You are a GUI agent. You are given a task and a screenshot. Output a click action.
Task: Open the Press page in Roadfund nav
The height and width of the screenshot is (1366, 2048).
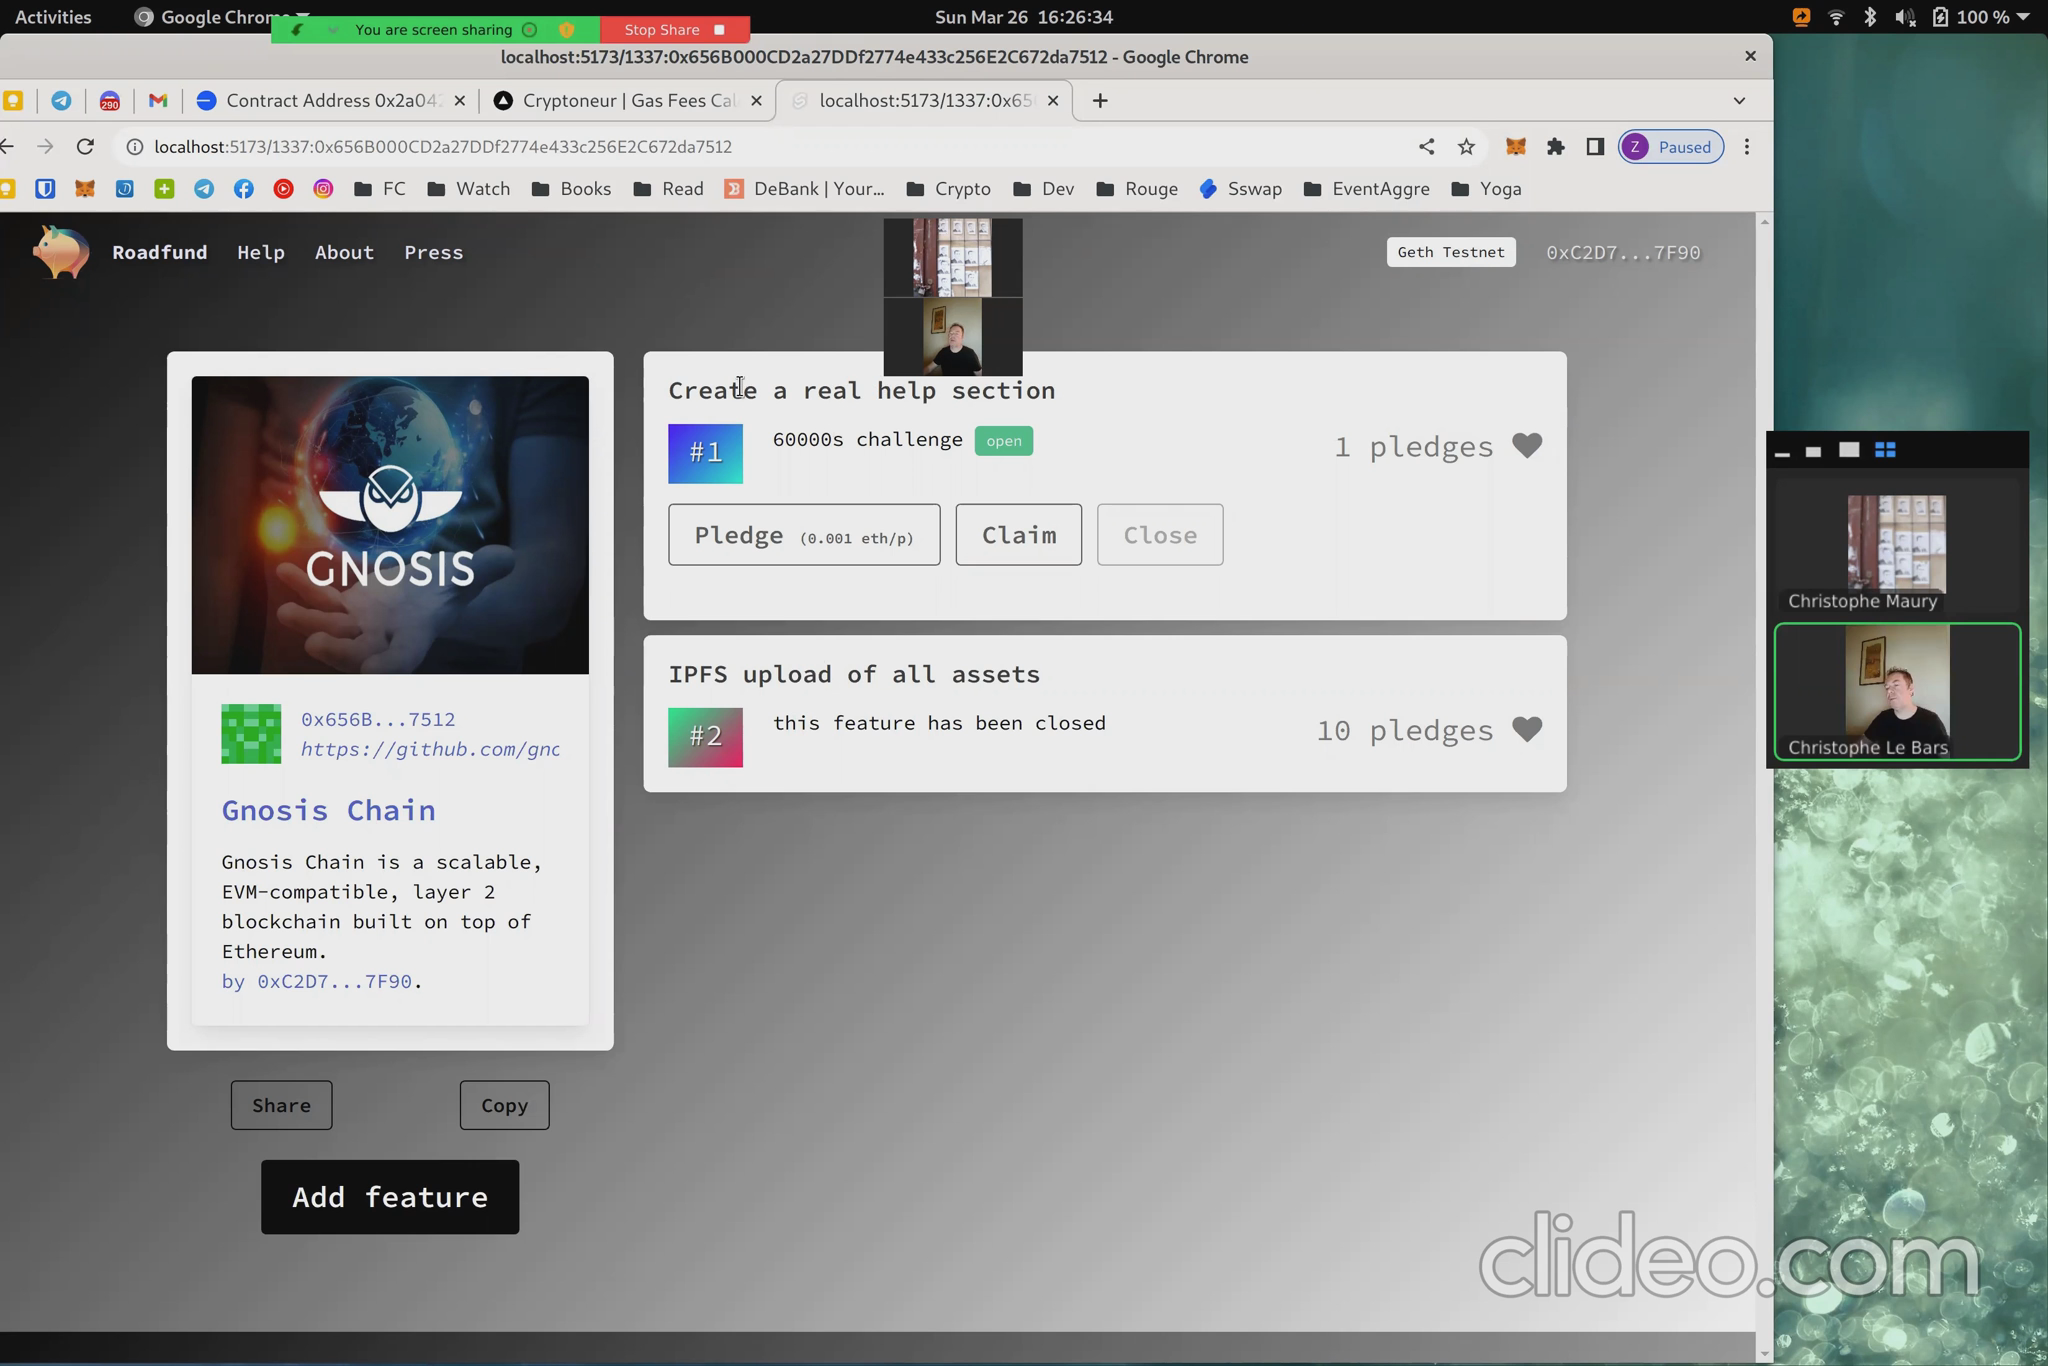pos(433,252)
